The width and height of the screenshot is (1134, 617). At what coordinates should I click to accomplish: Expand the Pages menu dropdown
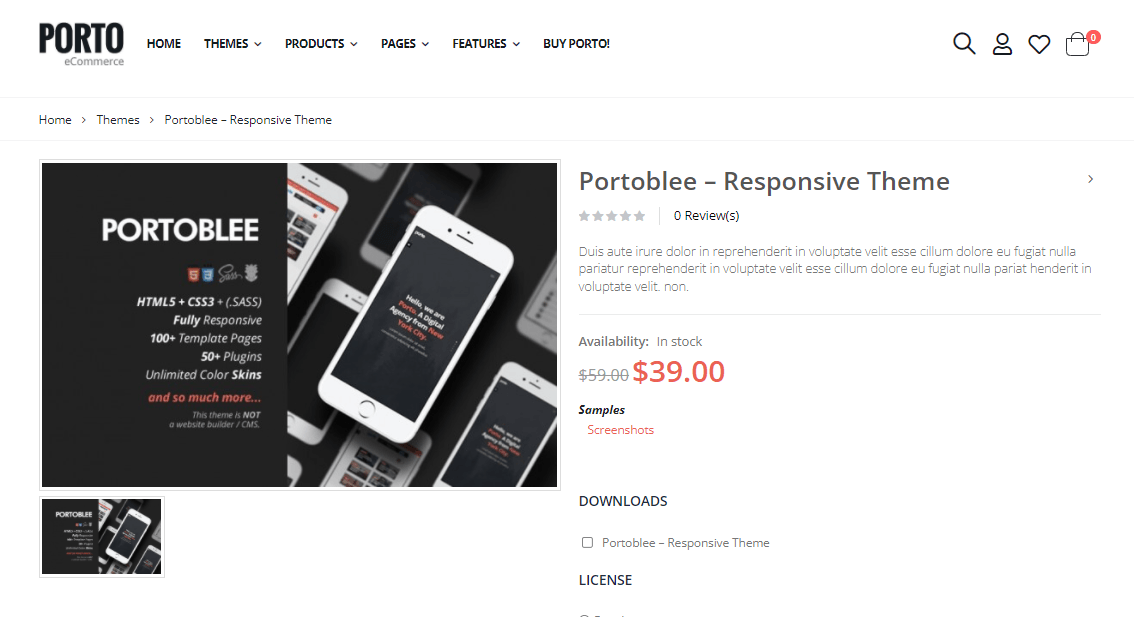(405, 43)
